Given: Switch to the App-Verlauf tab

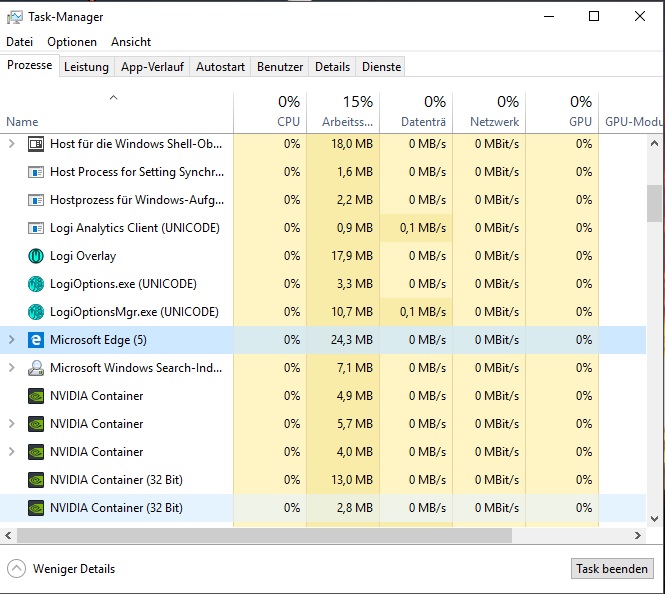Looking at the screenshot, I should (152, 67).
